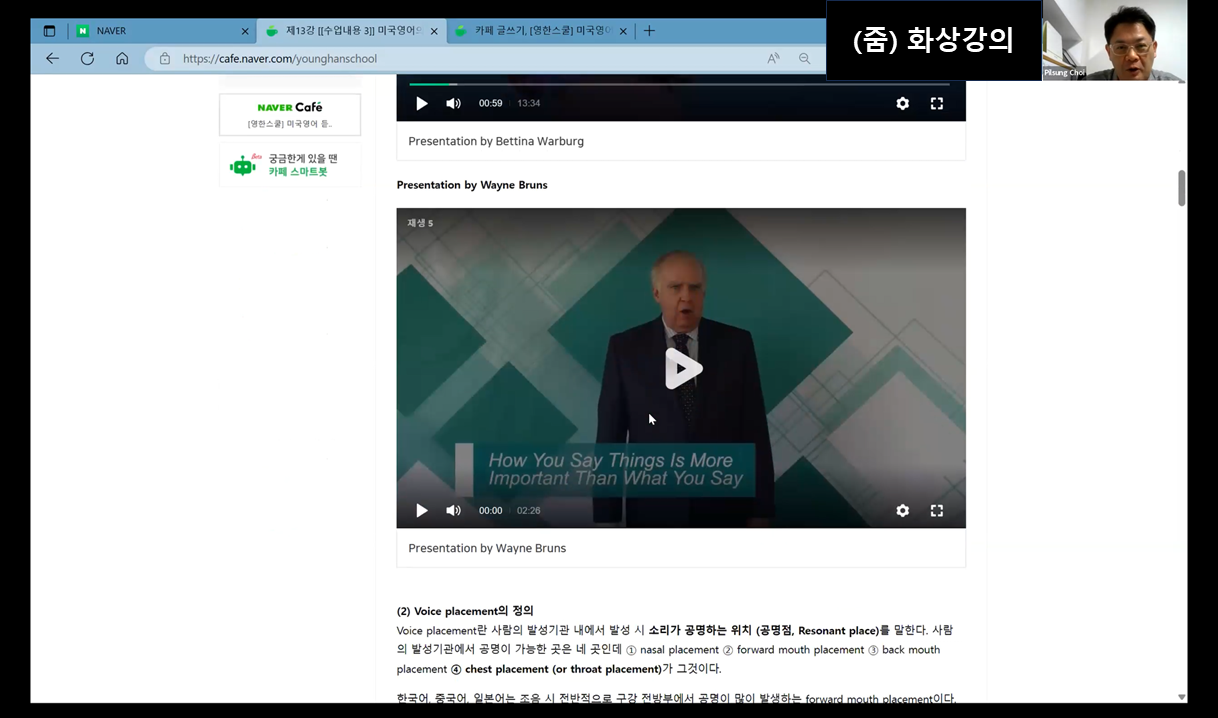
Task: Mute the Wayne Bruns video
Action: pyautogui.click(x=453, y=510)
